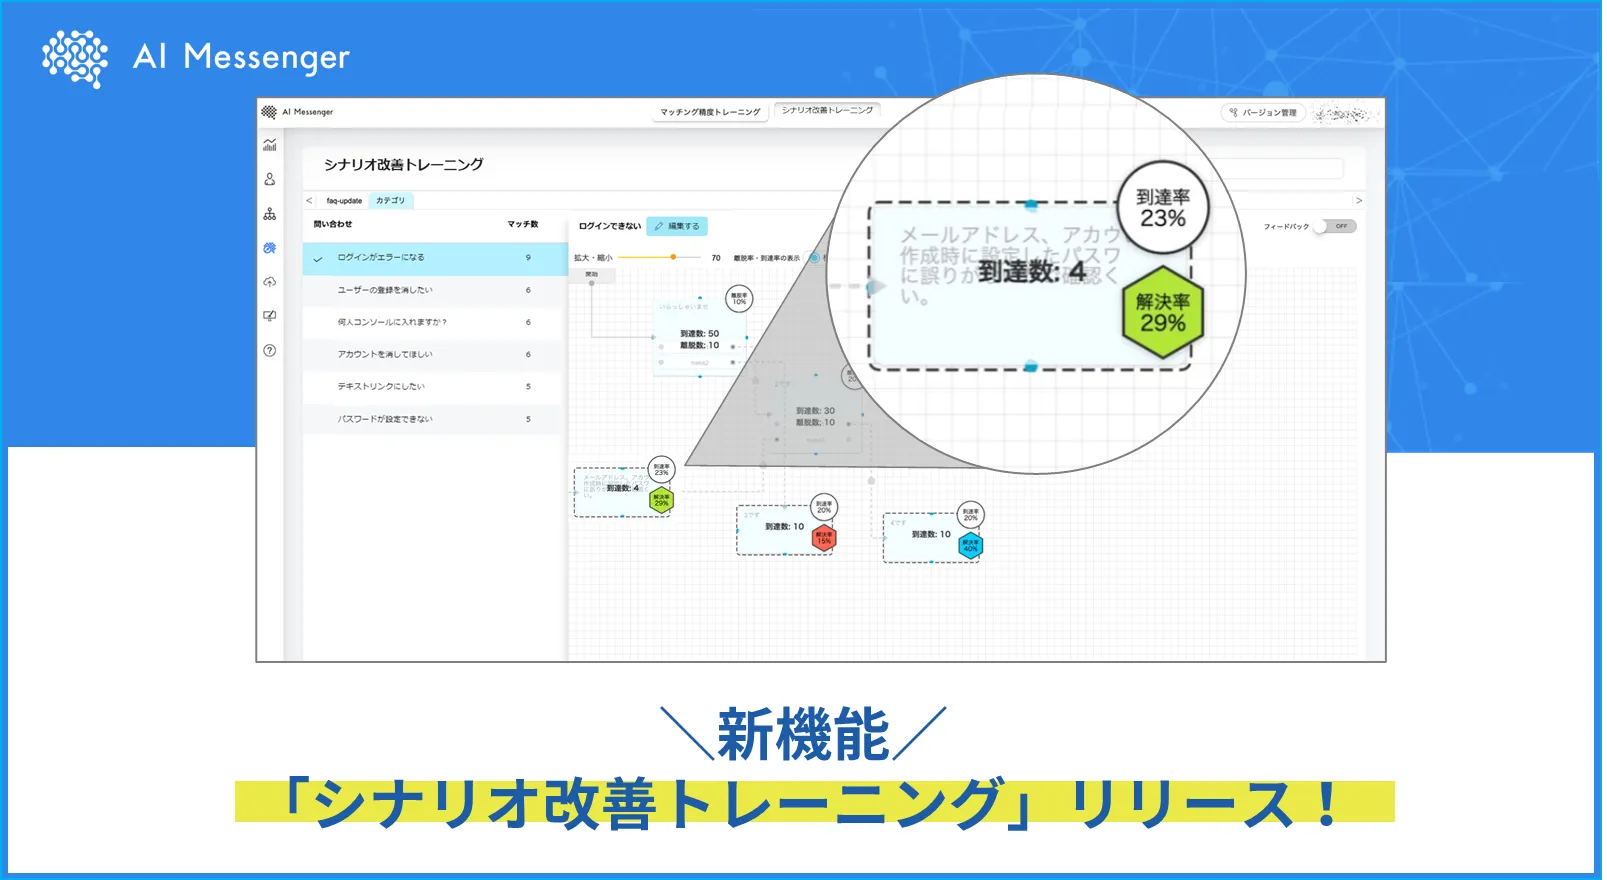Click the 問い合わせ column header

click(333, 224)
